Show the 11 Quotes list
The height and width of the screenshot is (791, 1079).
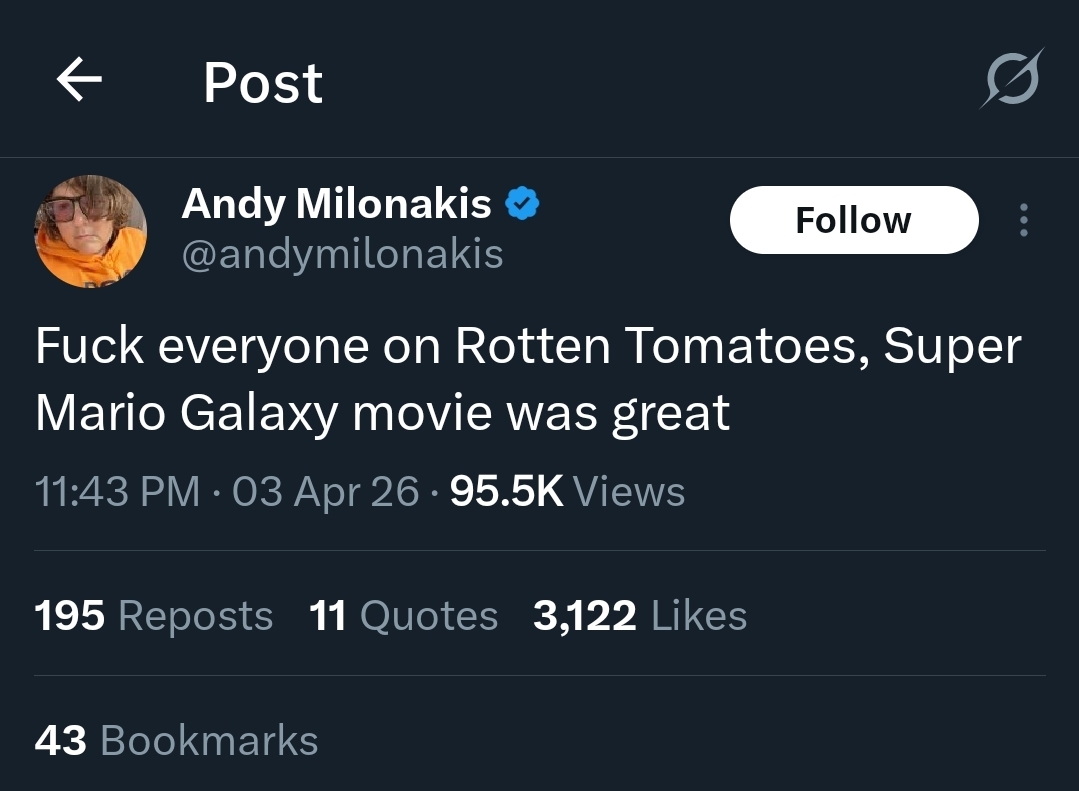click(x=403, y=616)
